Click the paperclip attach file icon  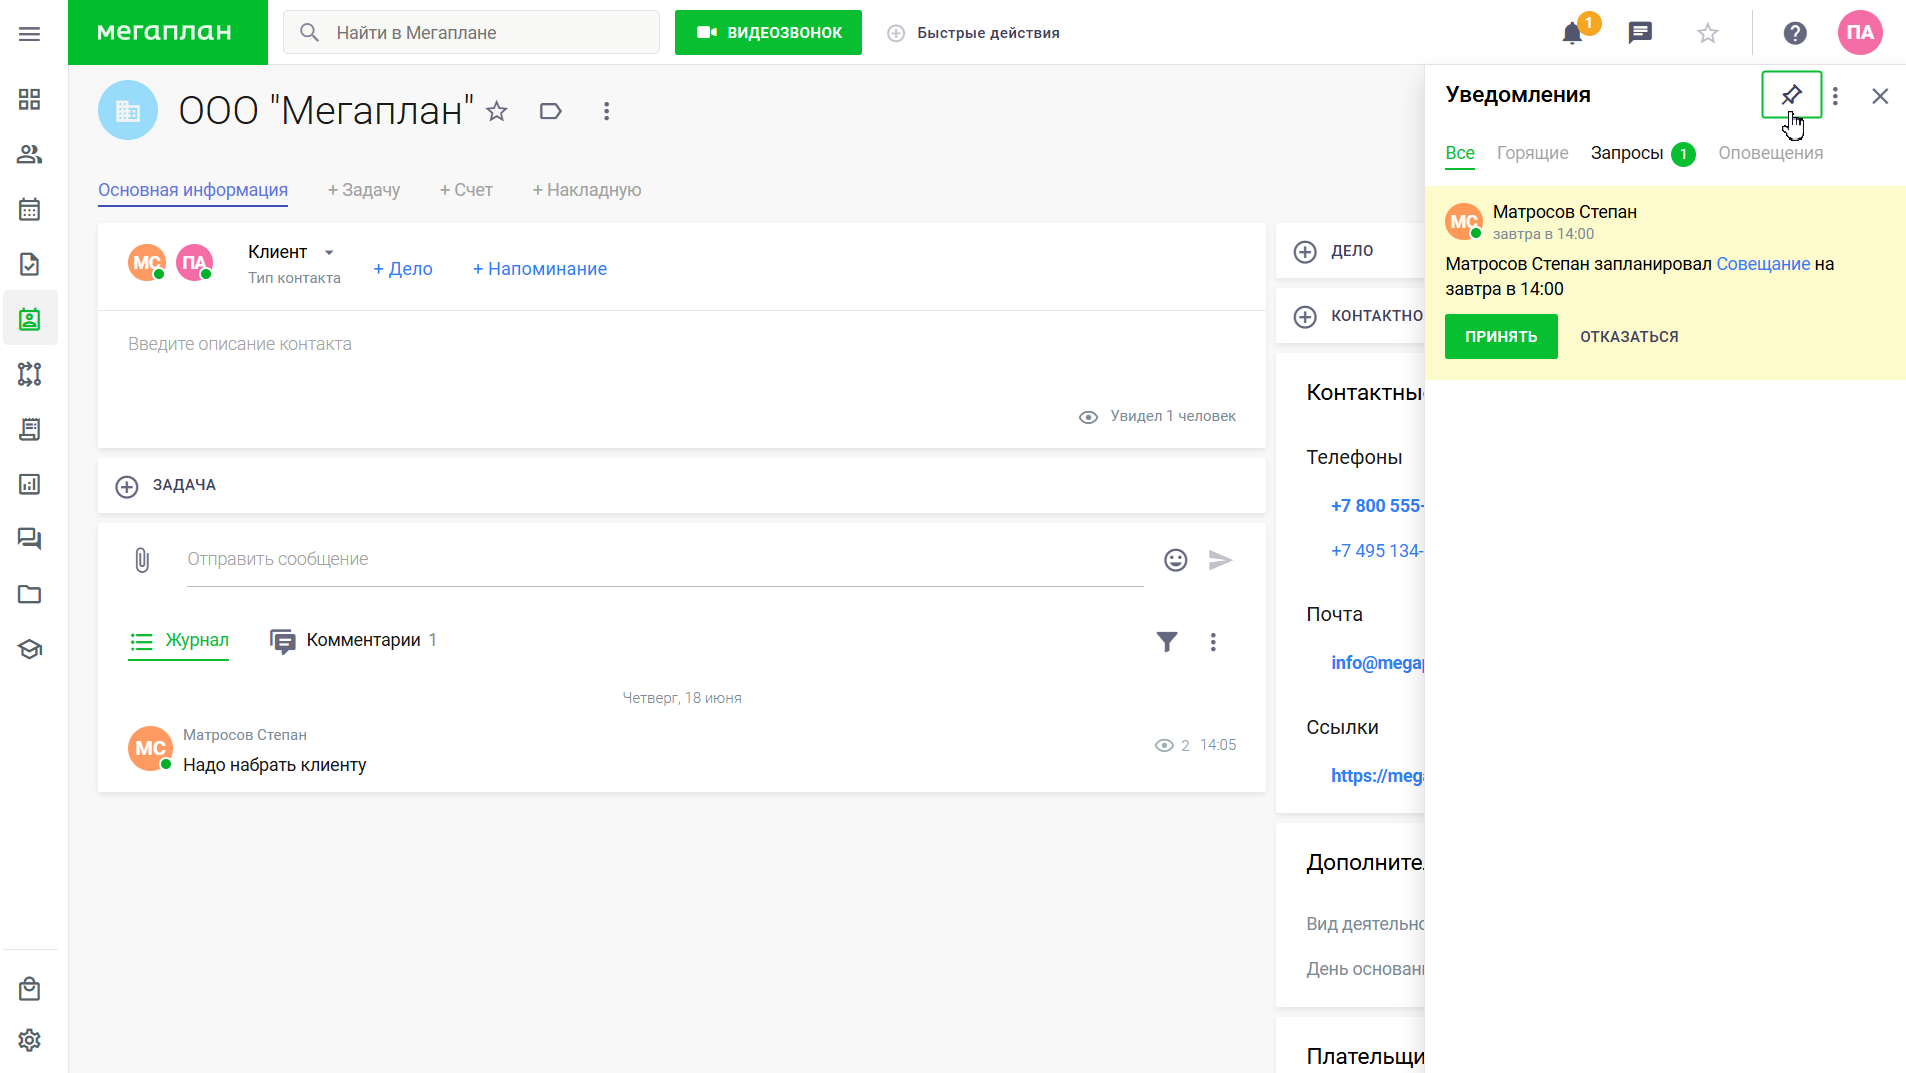tap(142, 560)
